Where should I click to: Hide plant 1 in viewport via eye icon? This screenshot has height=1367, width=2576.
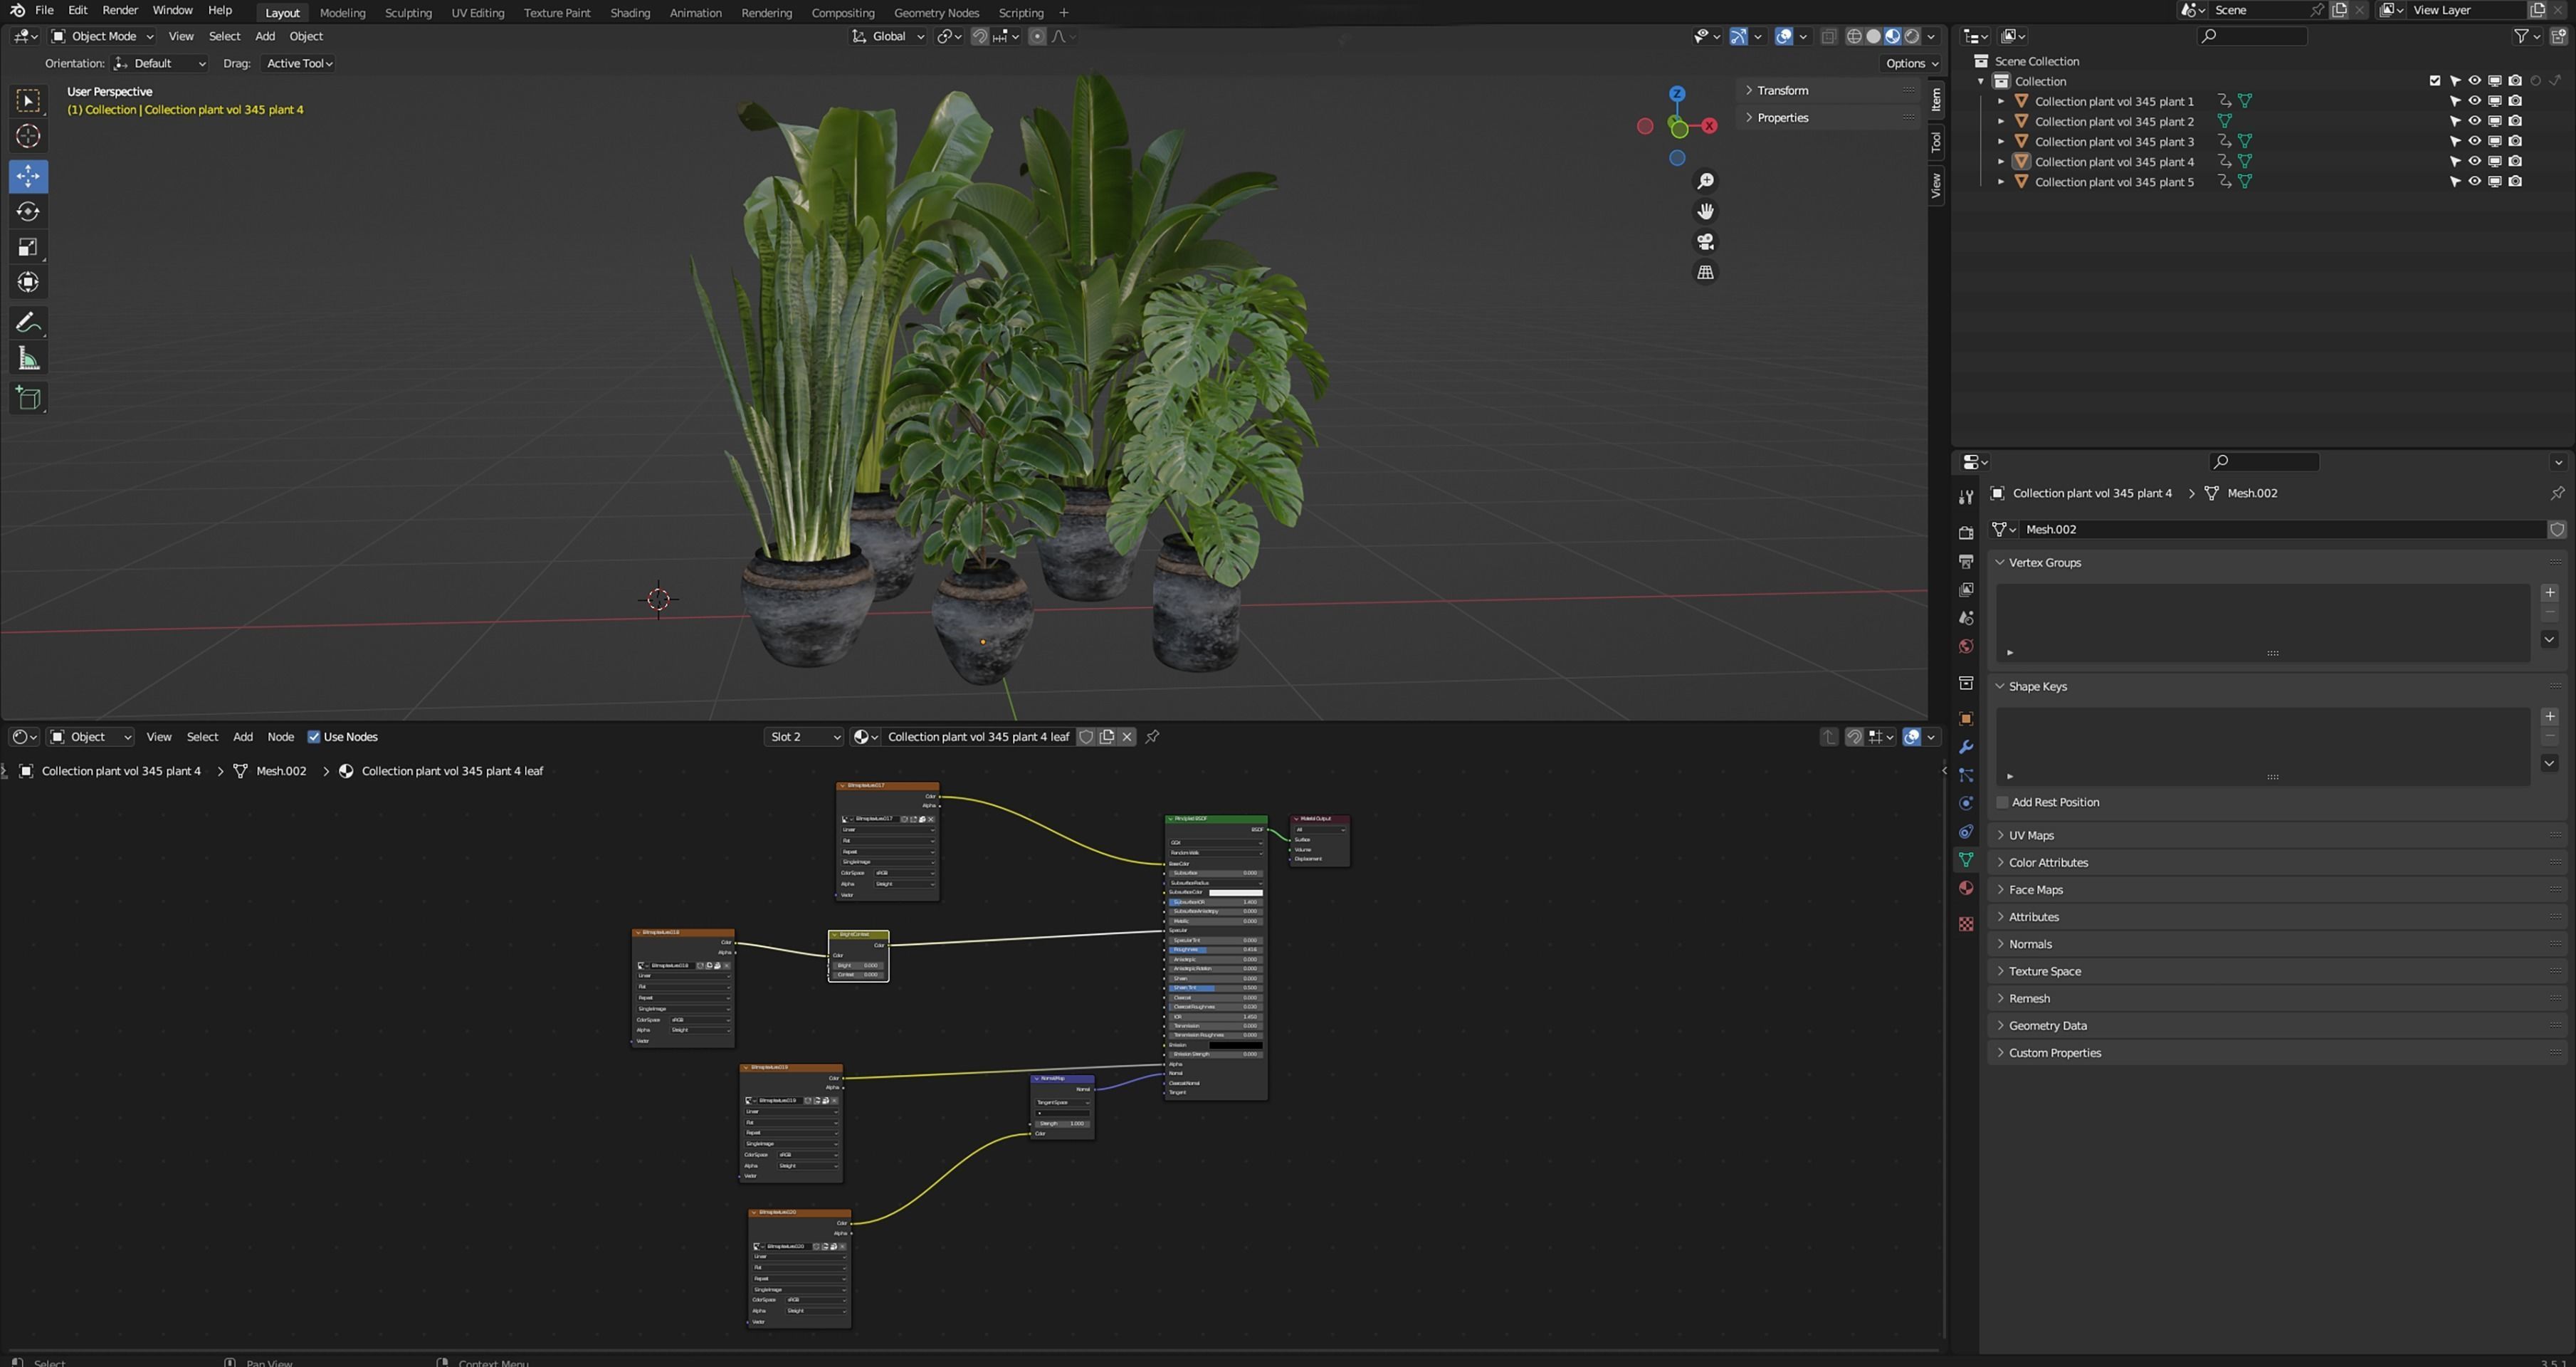[2474, 101]
